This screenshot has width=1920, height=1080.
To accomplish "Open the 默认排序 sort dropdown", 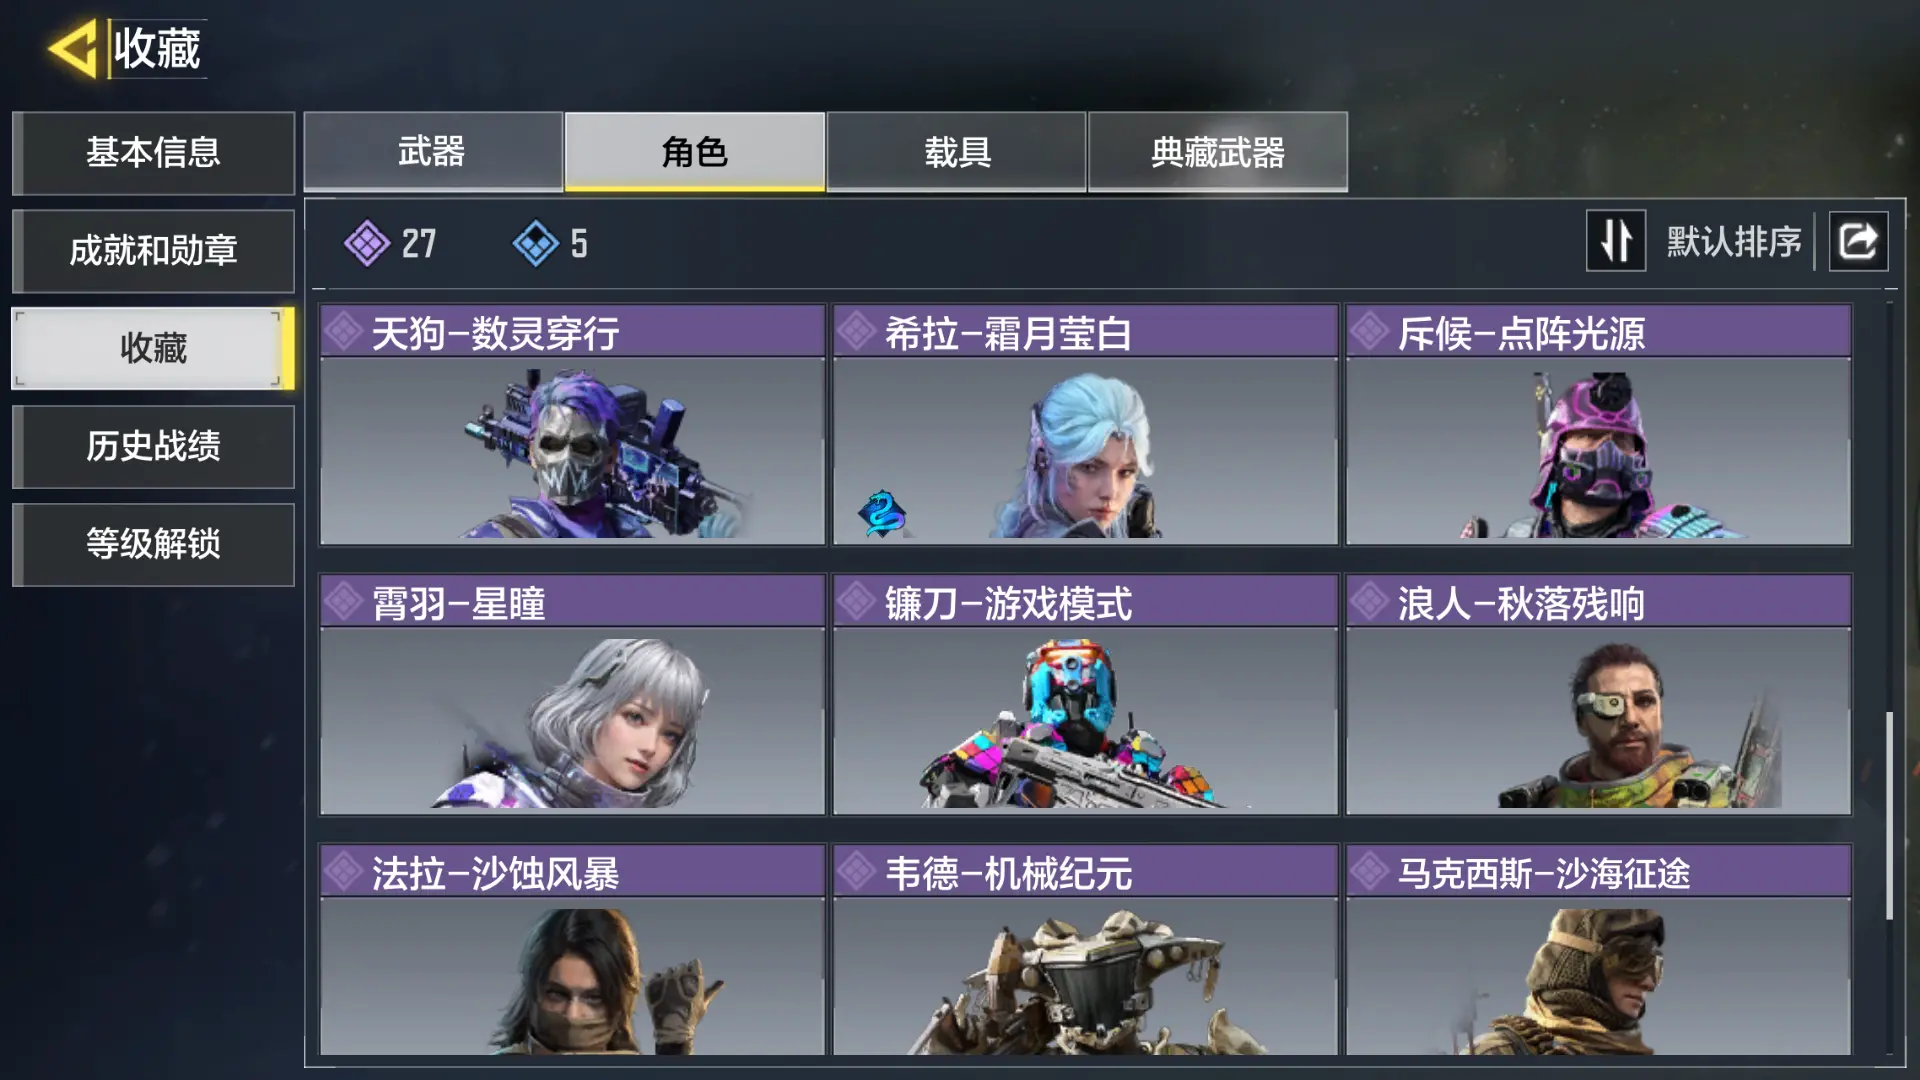I will tap(1733, 242).
